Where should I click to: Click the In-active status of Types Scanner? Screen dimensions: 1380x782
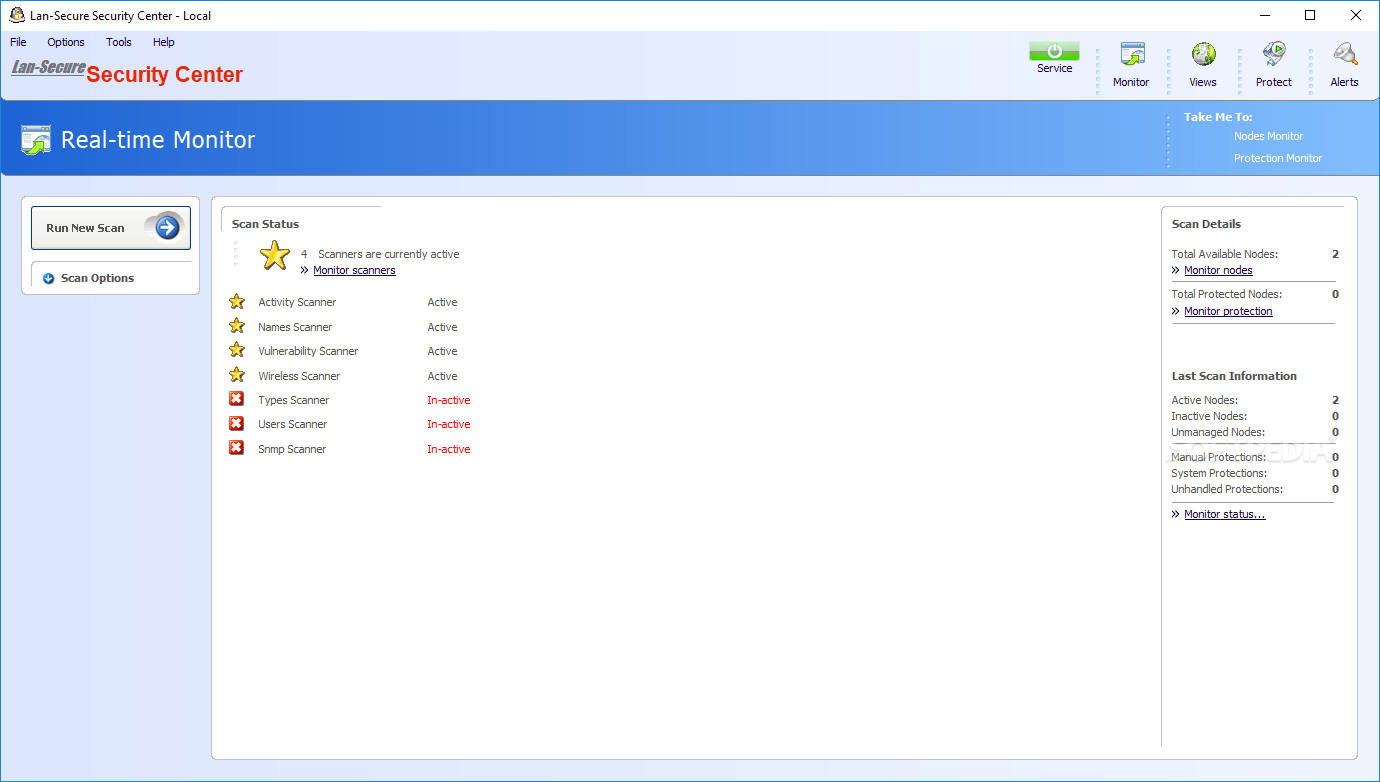448,400
